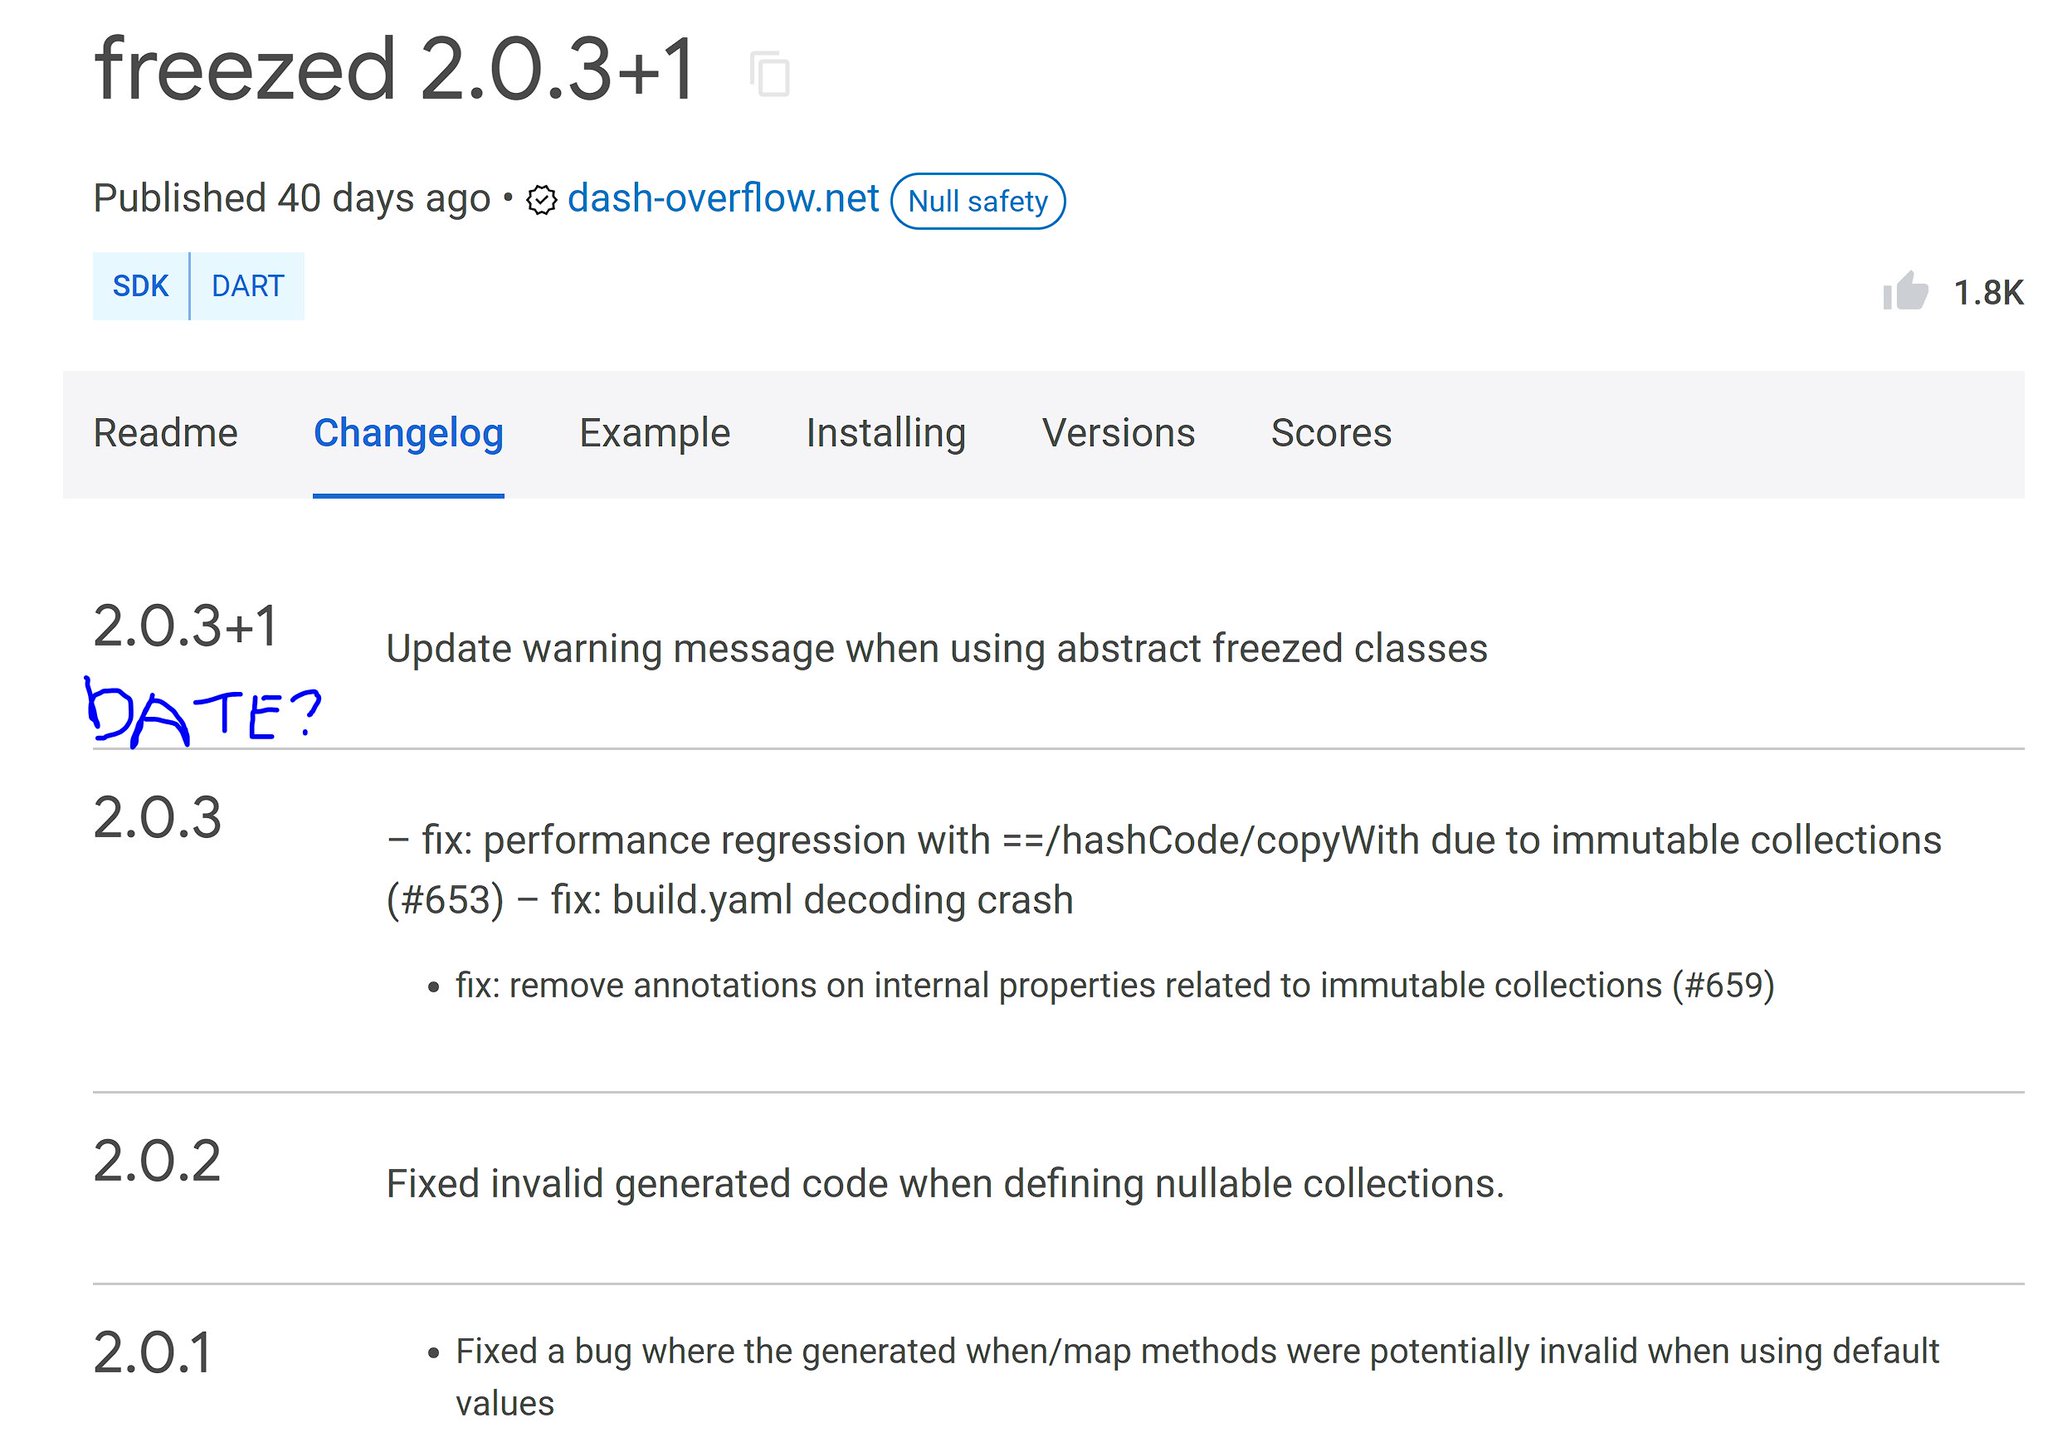Select the SDK badge label
Viewport: 2048px width, 1432px height.
click(x=141, y=286)
